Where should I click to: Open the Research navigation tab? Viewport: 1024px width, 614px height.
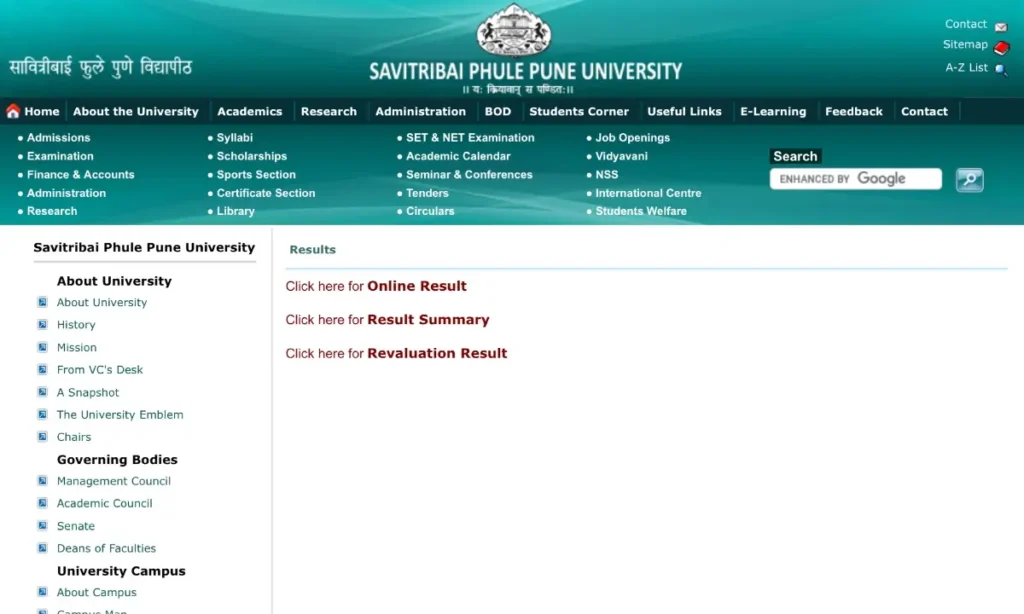point(329,111)
